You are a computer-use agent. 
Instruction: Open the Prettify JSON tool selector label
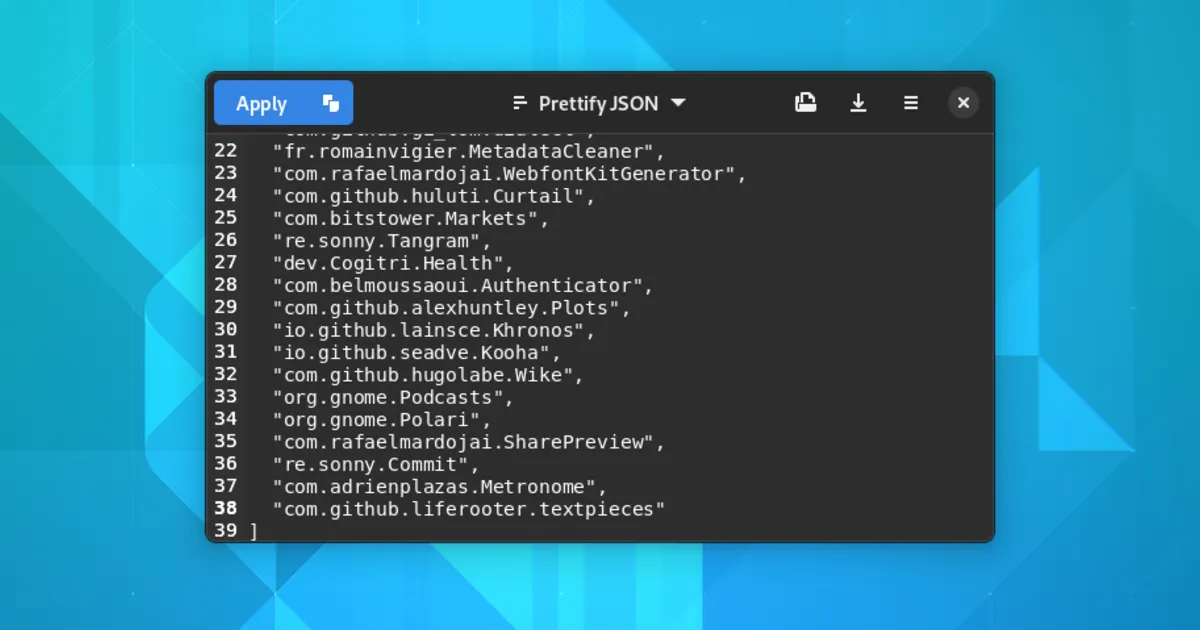tap(598, 103)
